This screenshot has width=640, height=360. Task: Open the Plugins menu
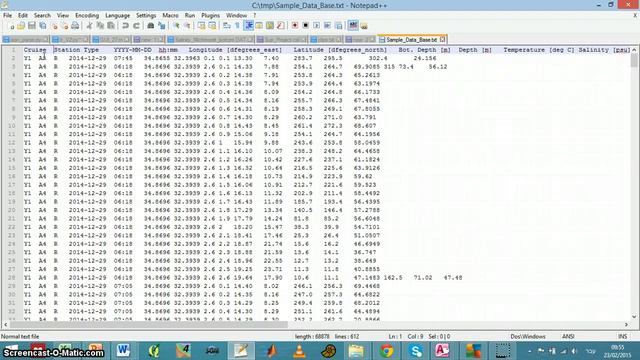pyautogui.click(x=211, y=16)
